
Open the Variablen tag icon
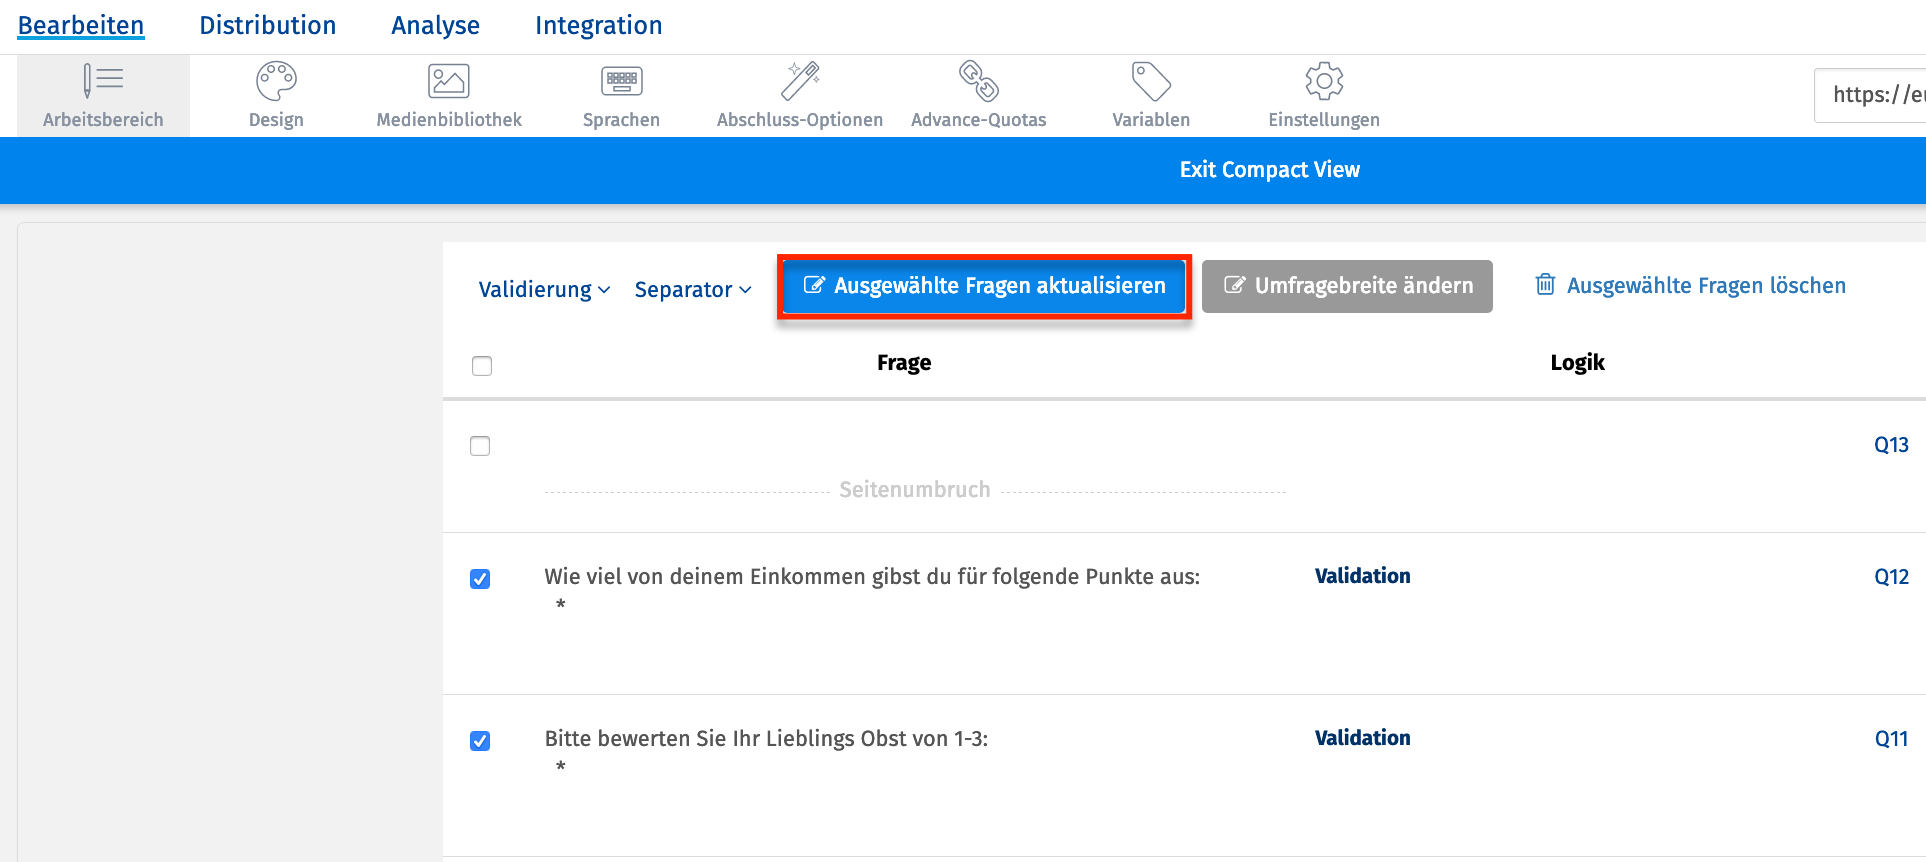pyautogui.click(x=1151, y=81)
